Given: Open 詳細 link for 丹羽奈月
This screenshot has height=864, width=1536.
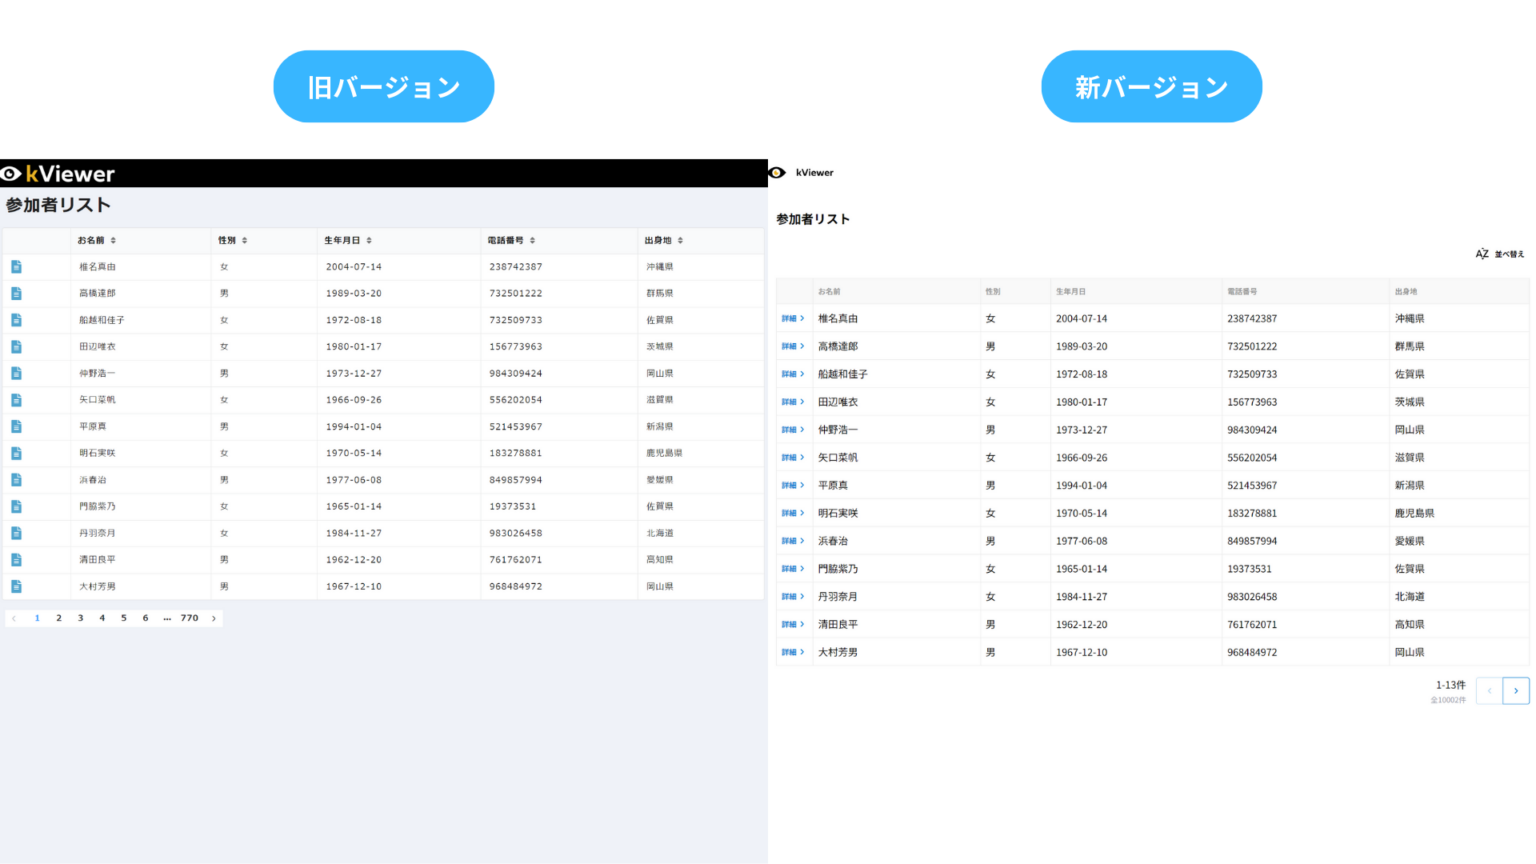Looking at the screenshot, I should coord(793,597).
